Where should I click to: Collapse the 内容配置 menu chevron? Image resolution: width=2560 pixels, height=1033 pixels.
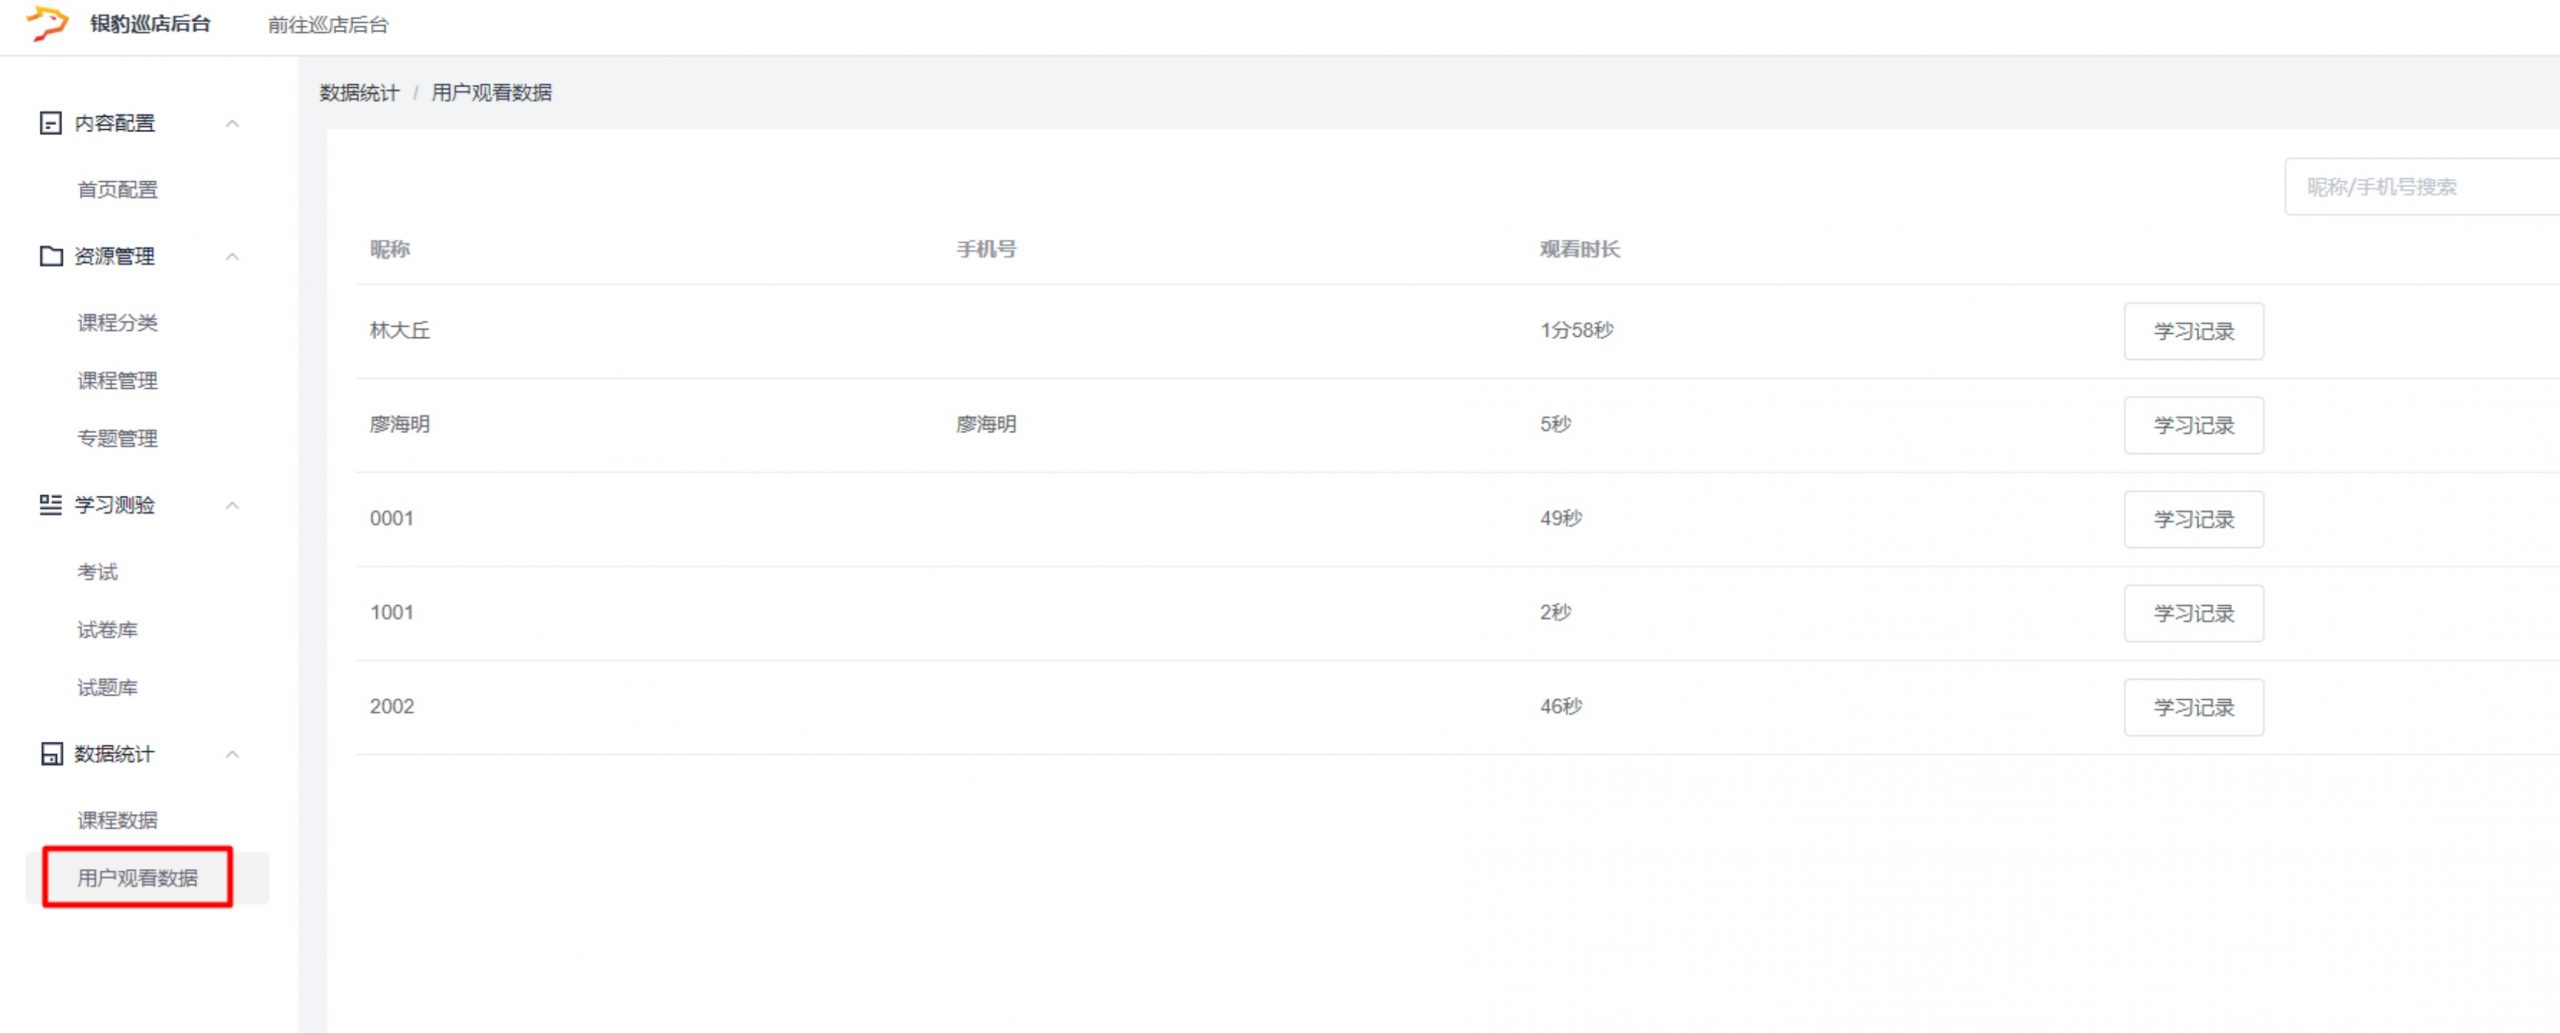232,123
